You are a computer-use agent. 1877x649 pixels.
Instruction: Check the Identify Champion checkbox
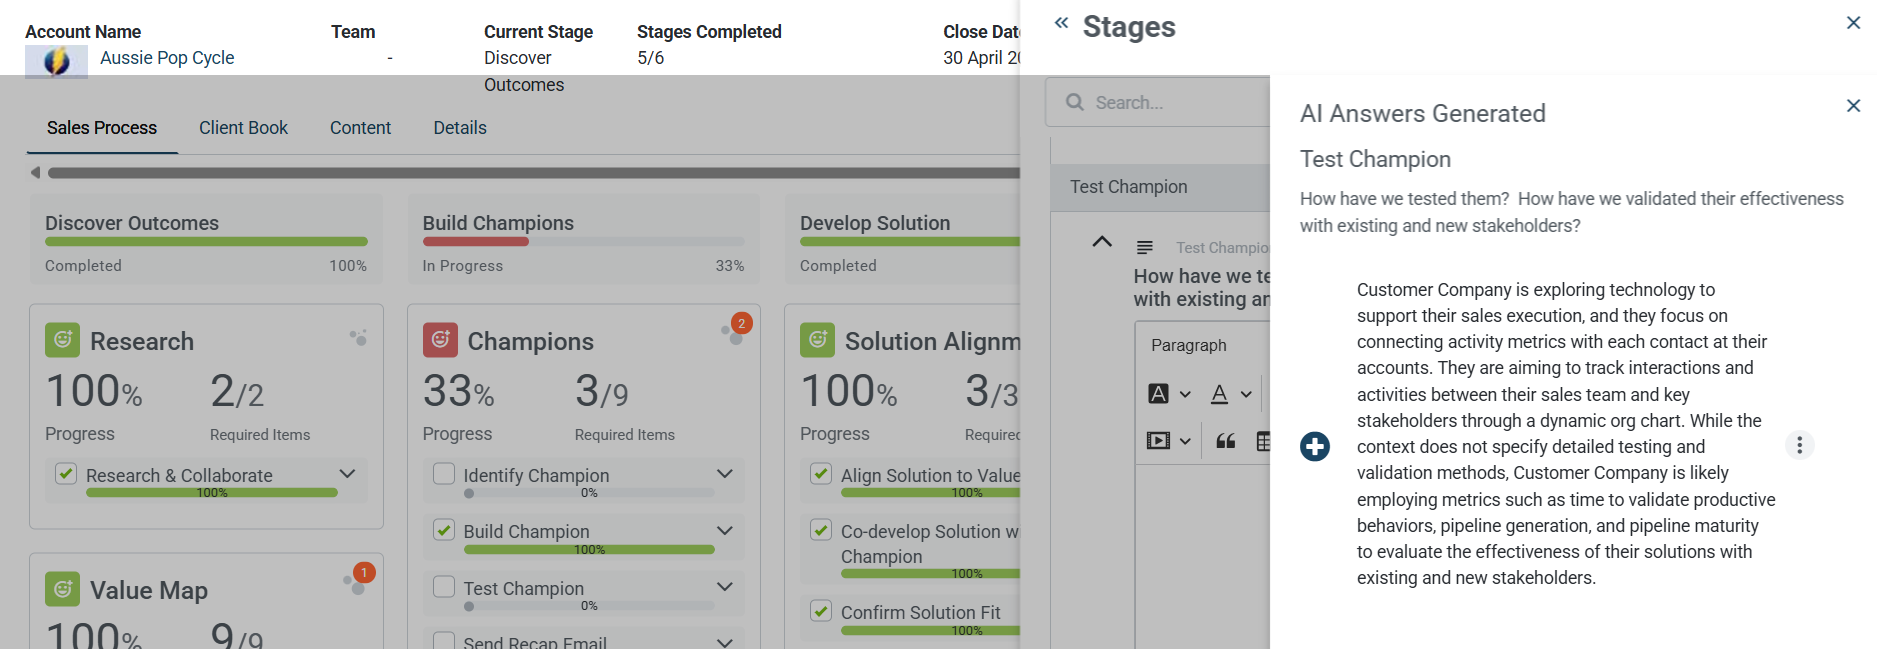(x=444, y=474)
